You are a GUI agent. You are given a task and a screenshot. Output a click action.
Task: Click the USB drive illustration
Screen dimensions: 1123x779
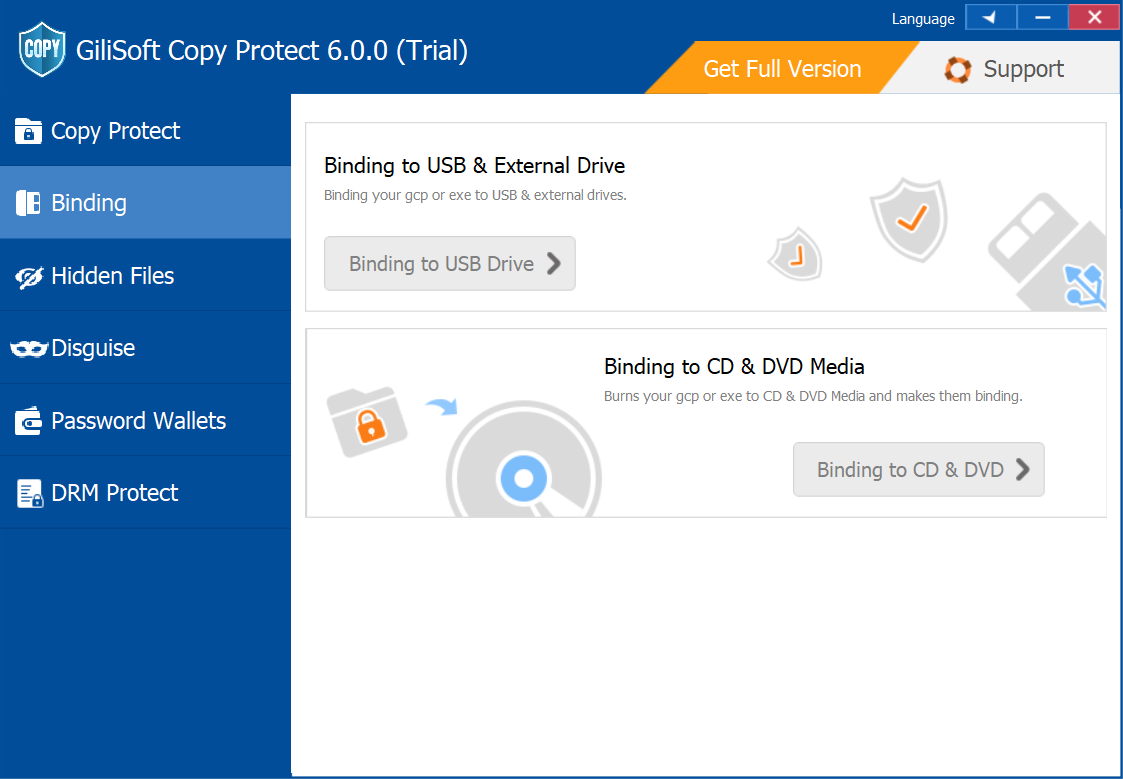coord(1047,252)
